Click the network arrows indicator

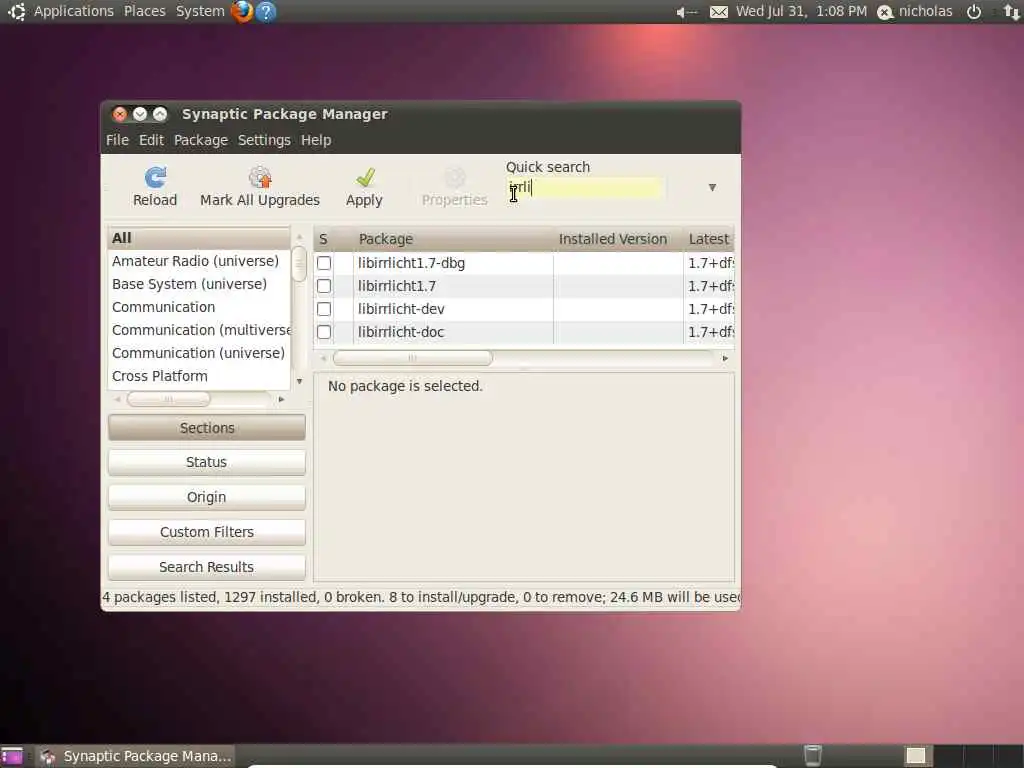pyautogui.click(x=1012, y=12)
